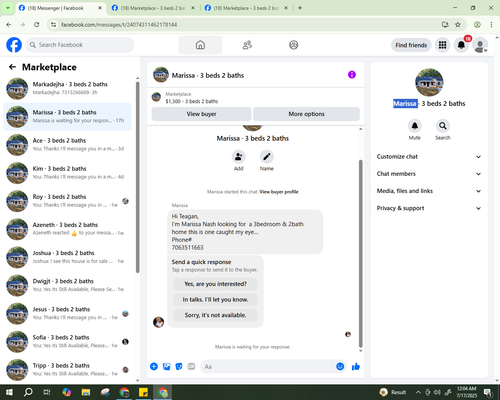Open Windows taskbar search
Image resolution: width=500 pixels, height=400 pixels.
(x=28, y=392)
